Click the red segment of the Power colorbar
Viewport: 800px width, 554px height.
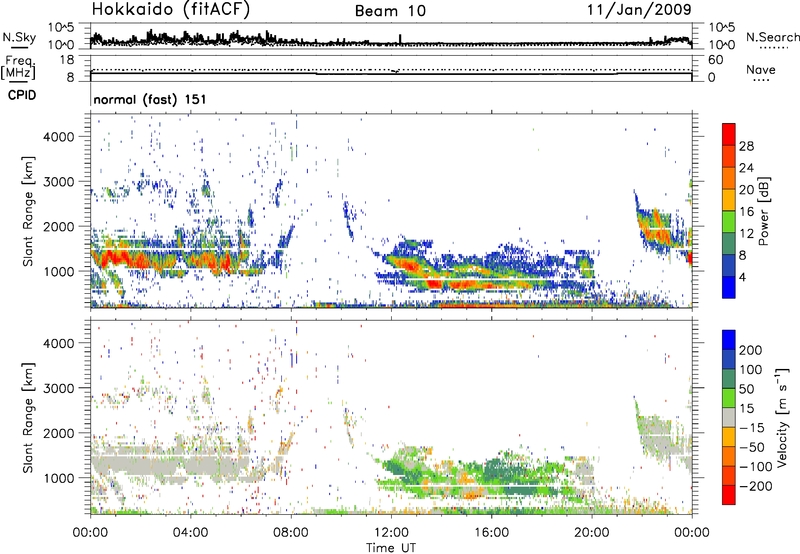coord(729,134)
